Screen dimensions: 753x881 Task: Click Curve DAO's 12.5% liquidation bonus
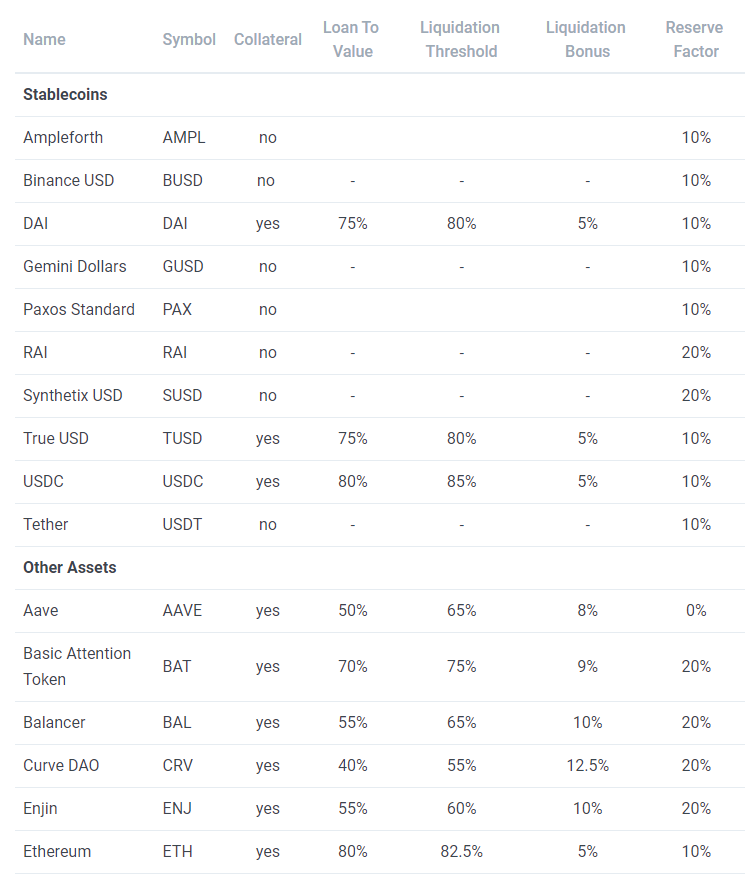(x=587, y=765)
